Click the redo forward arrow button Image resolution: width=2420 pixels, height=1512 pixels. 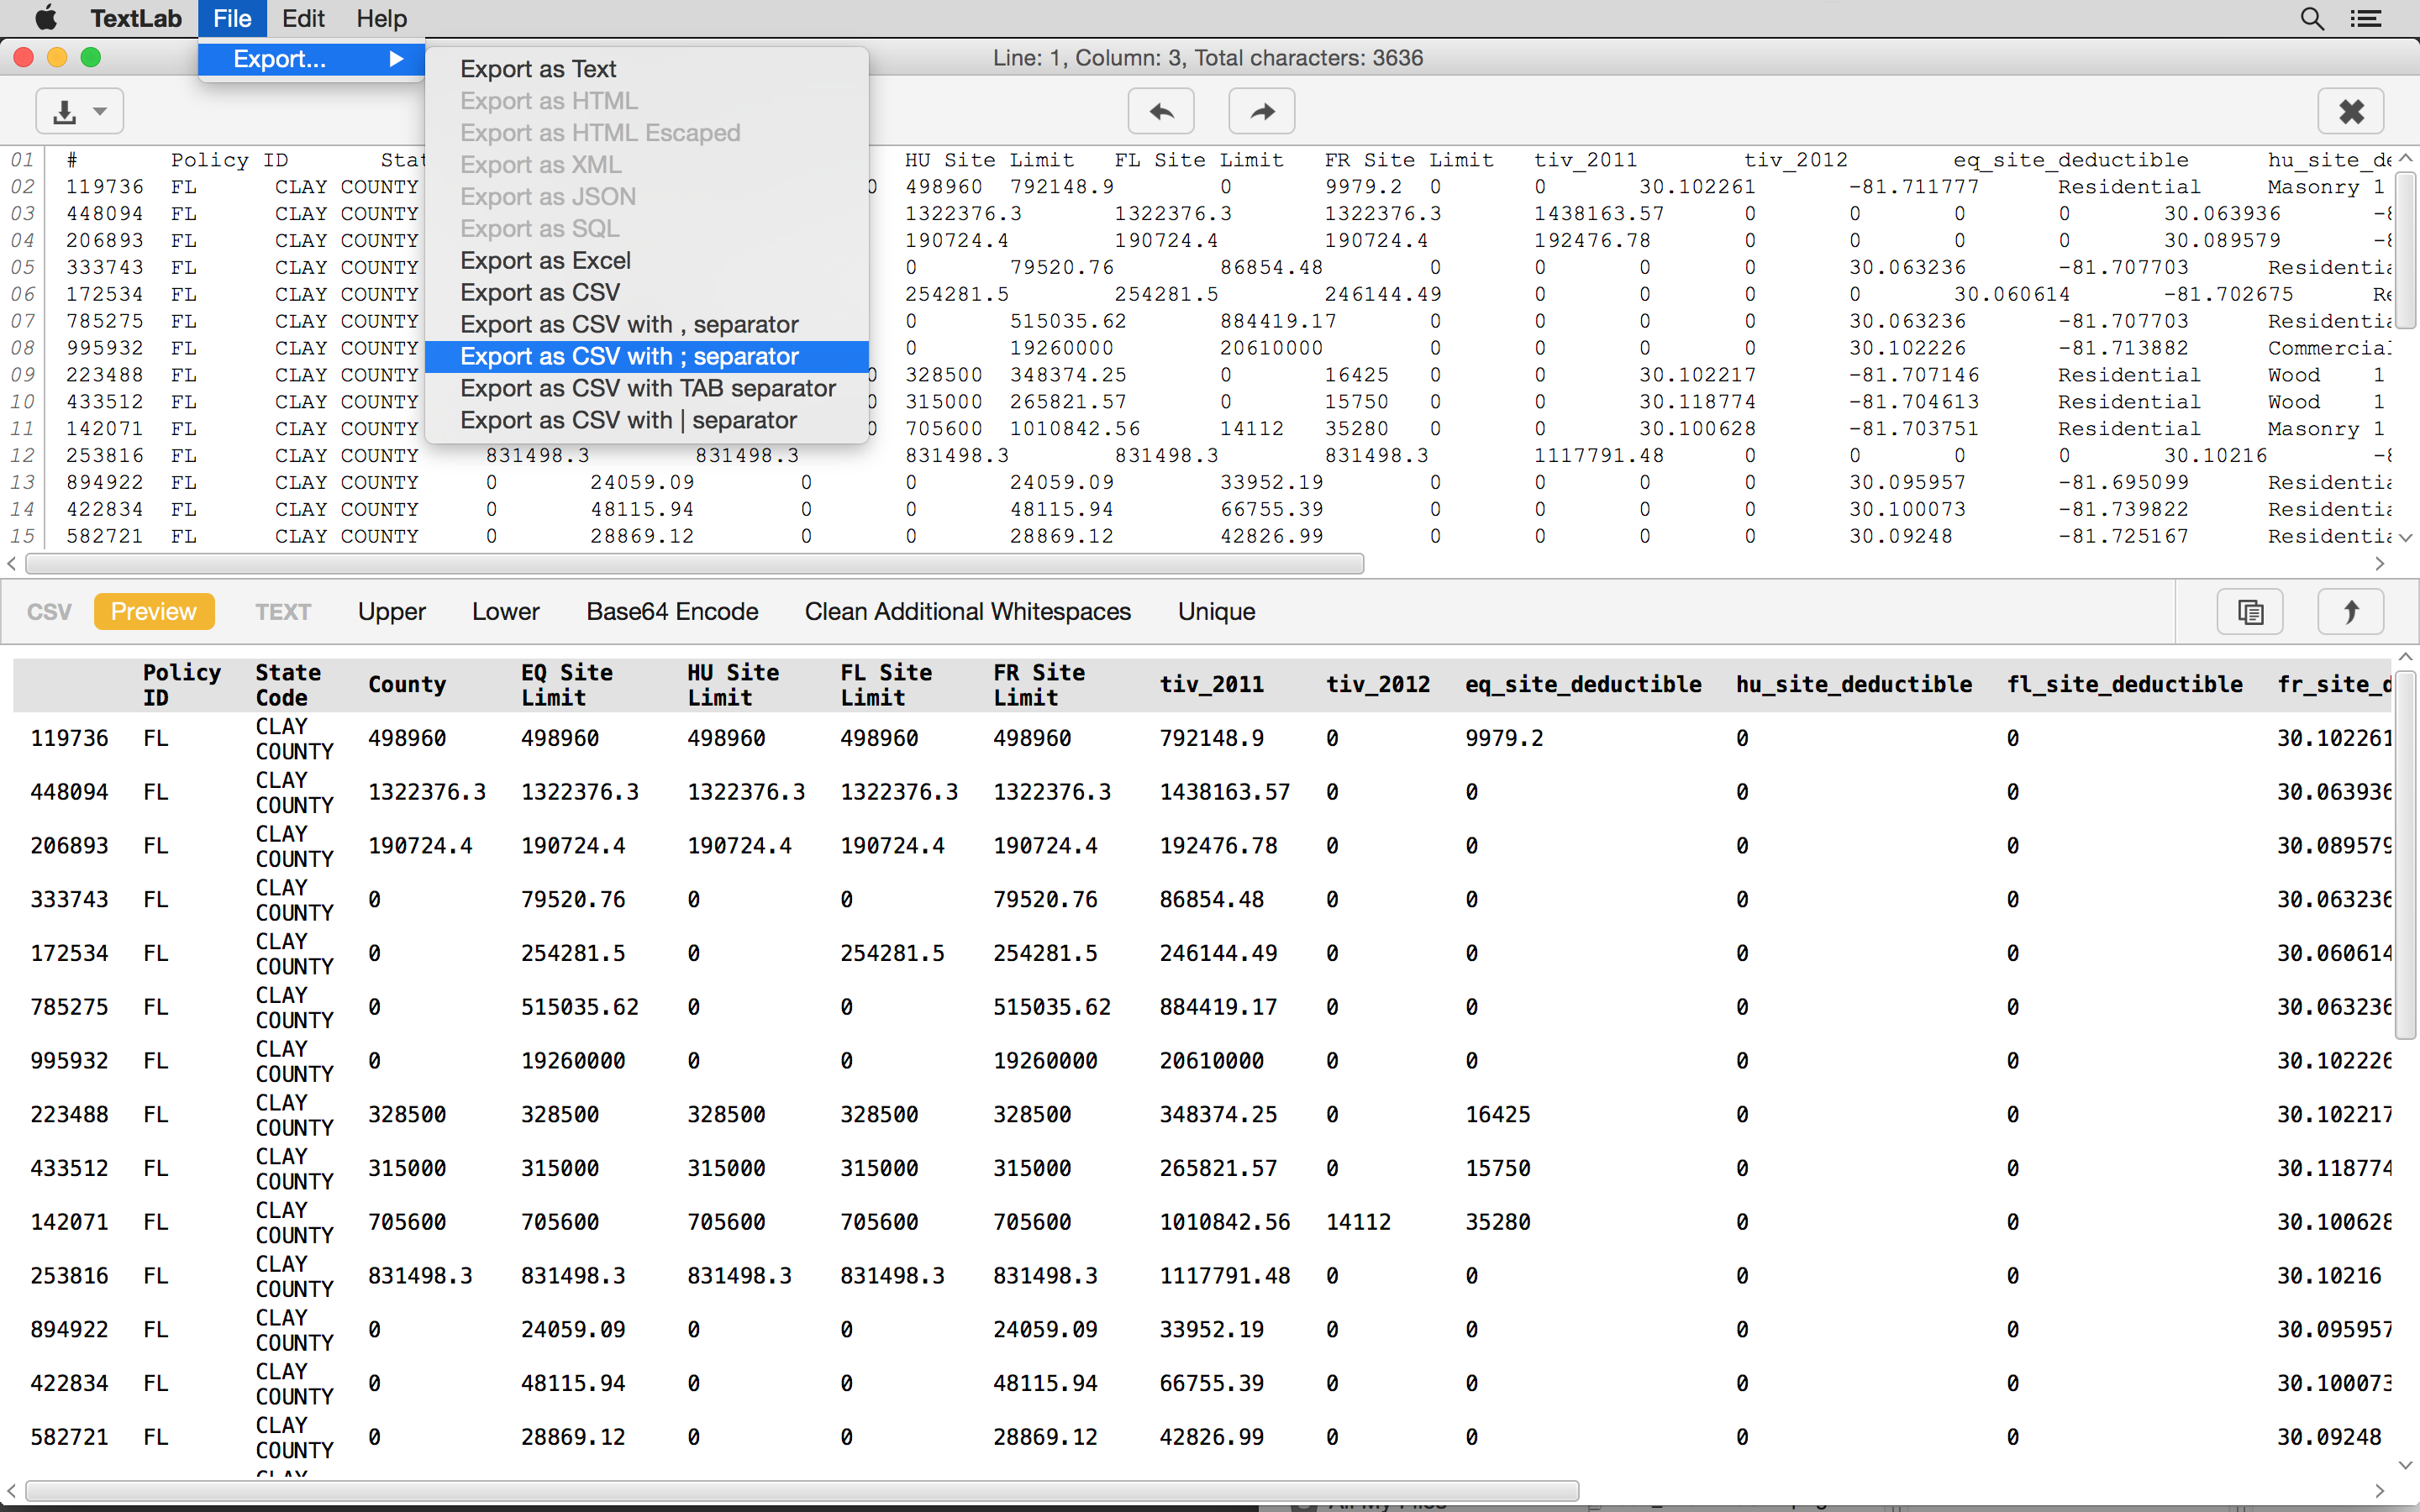(1261, 111)
